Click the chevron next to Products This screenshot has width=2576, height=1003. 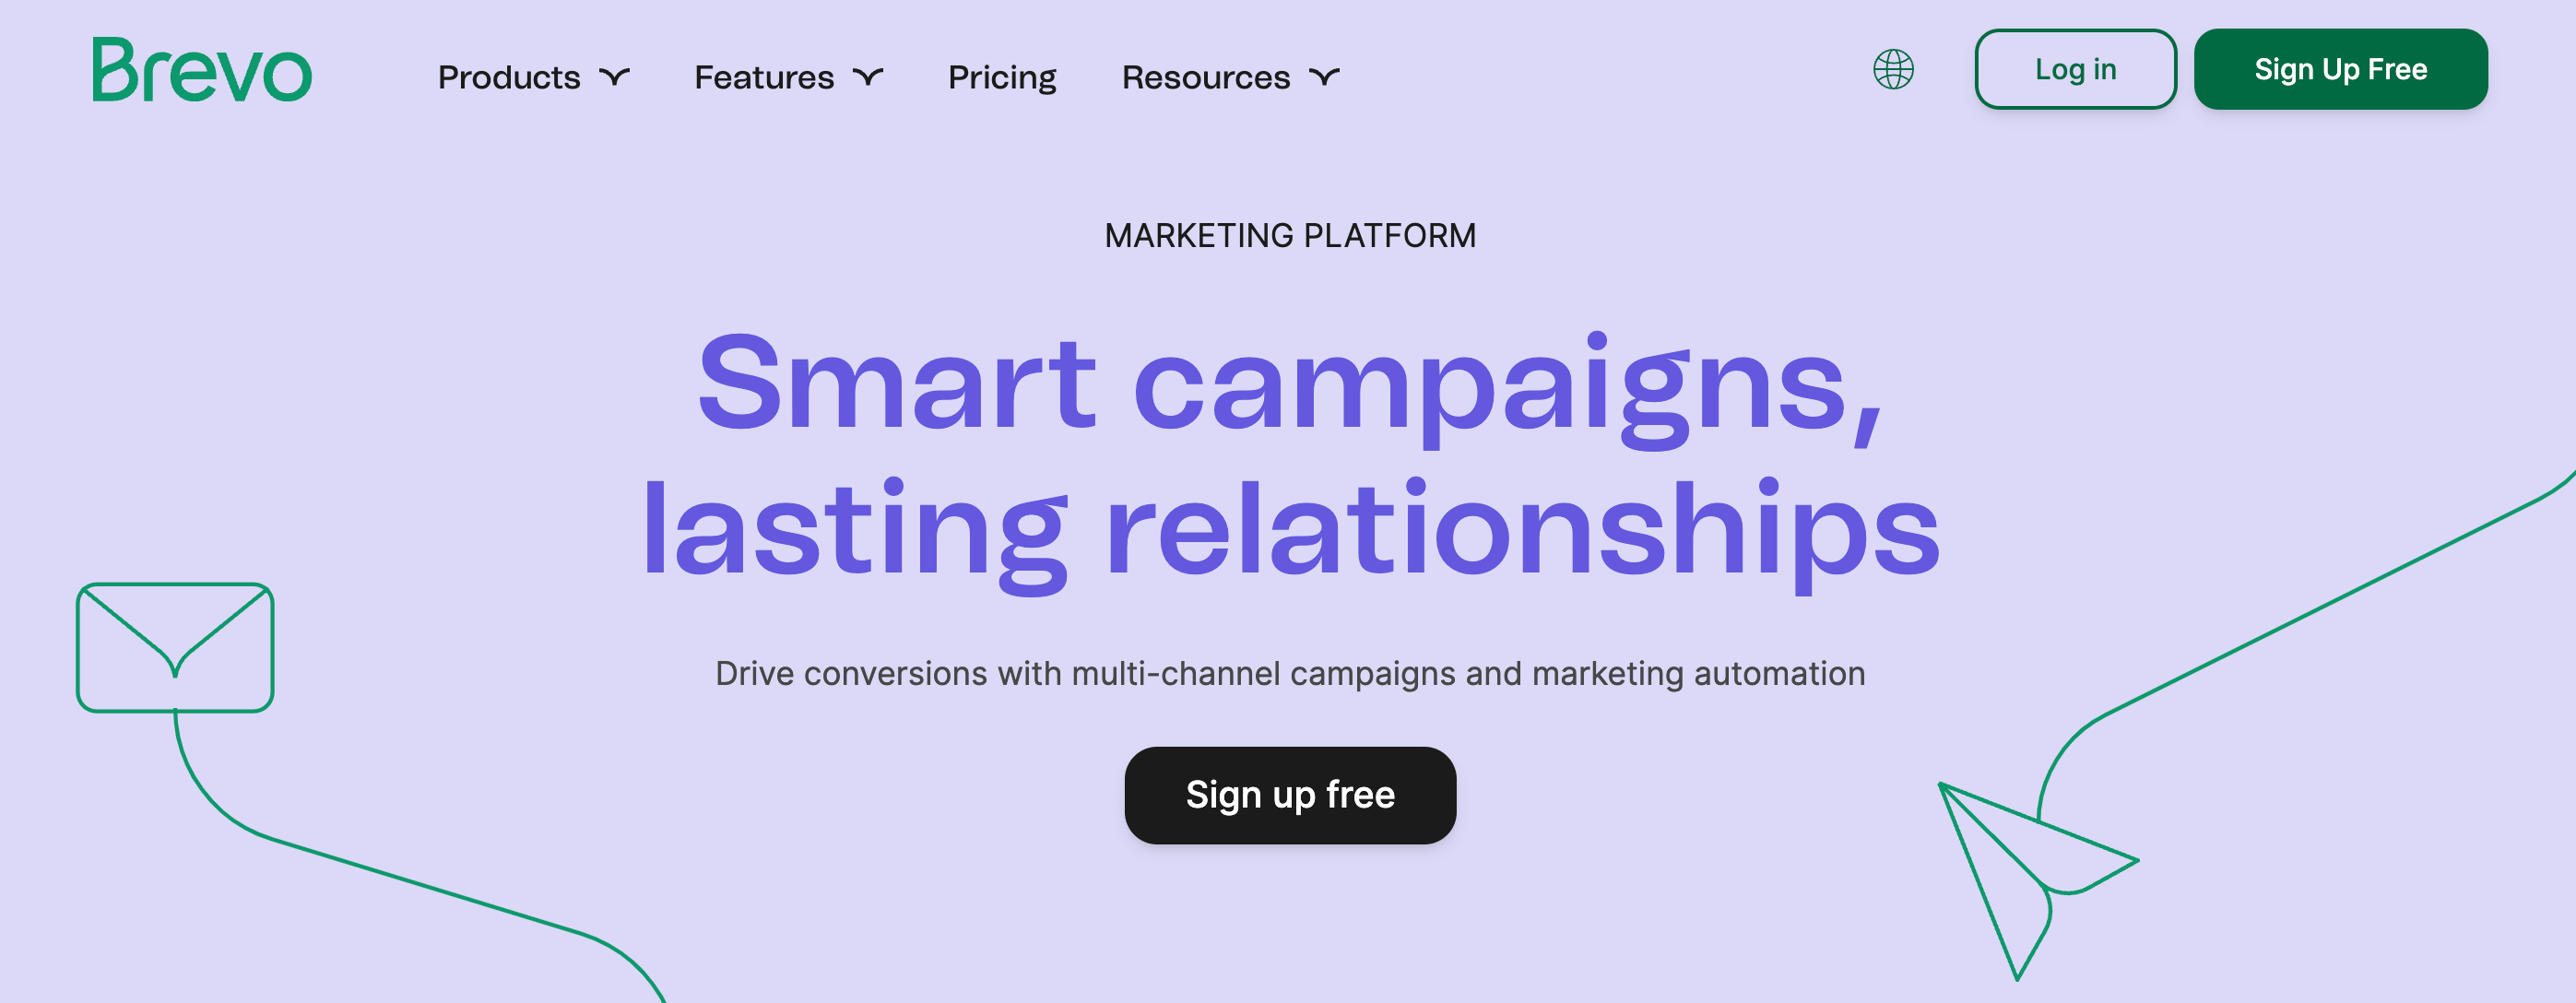click(x=617, y=76)
